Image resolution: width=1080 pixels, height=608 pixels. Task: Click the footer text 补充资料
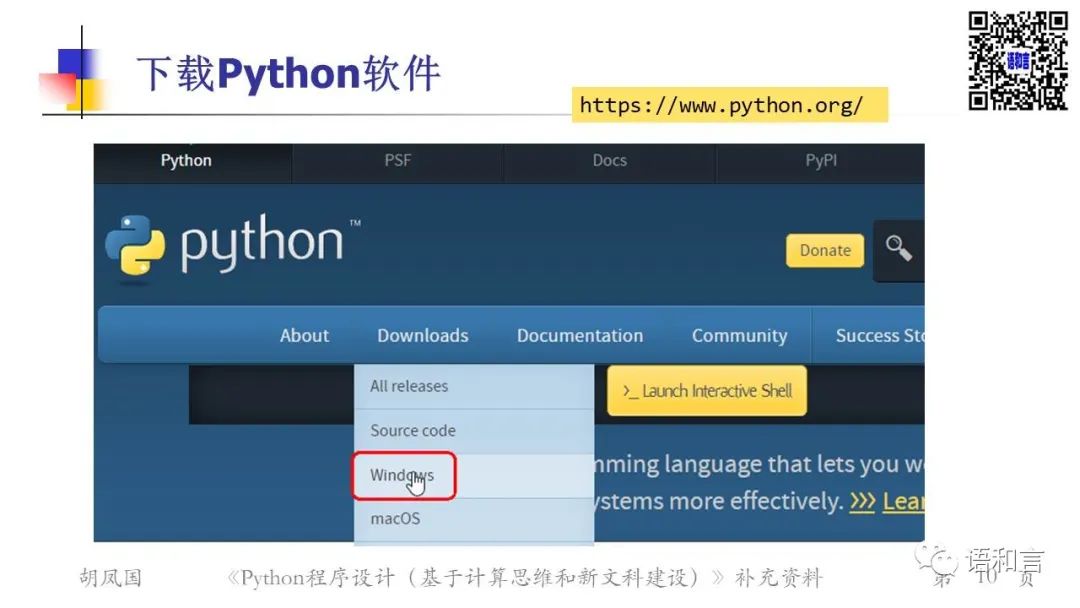(778, 577)
